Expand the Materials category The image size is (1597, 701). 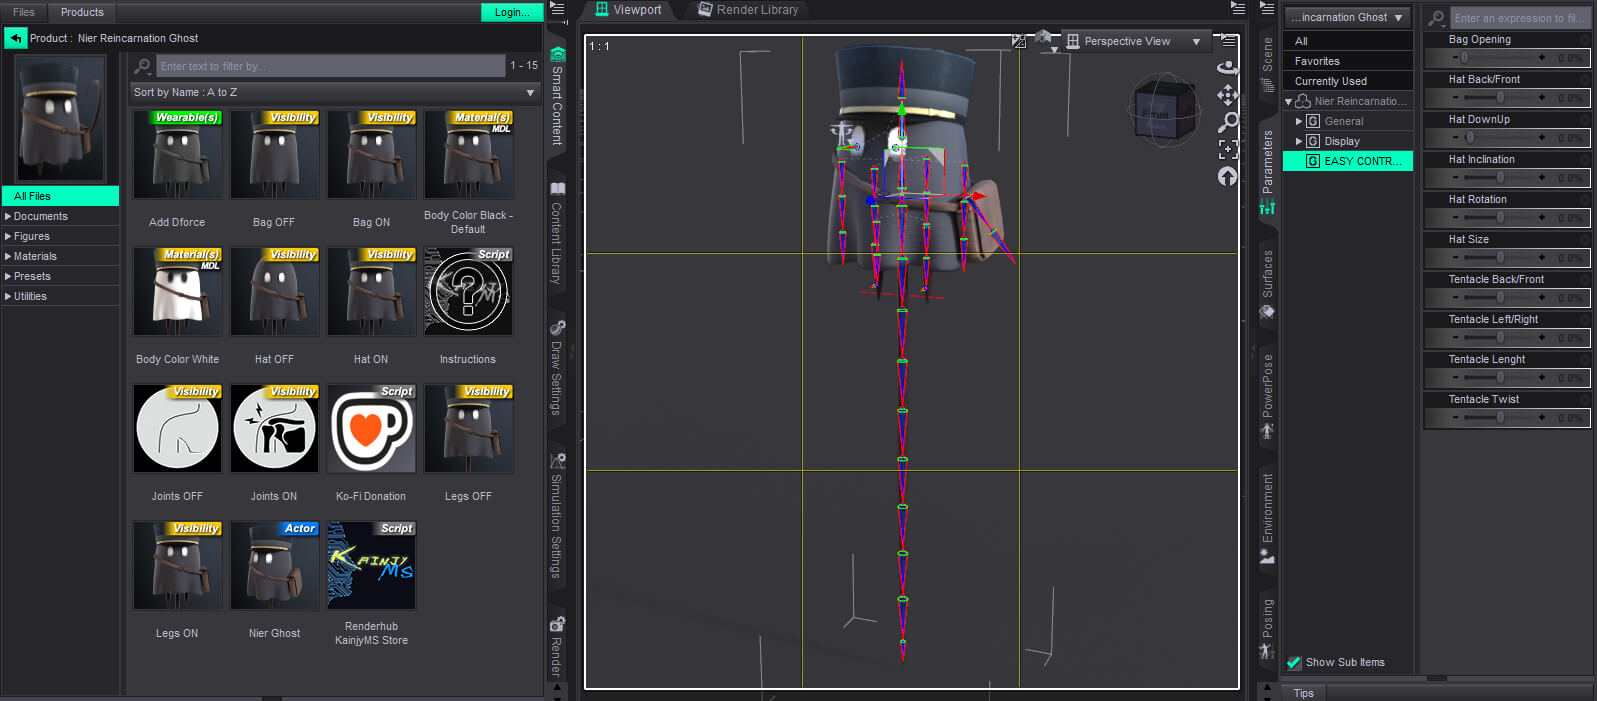point(8,256)
